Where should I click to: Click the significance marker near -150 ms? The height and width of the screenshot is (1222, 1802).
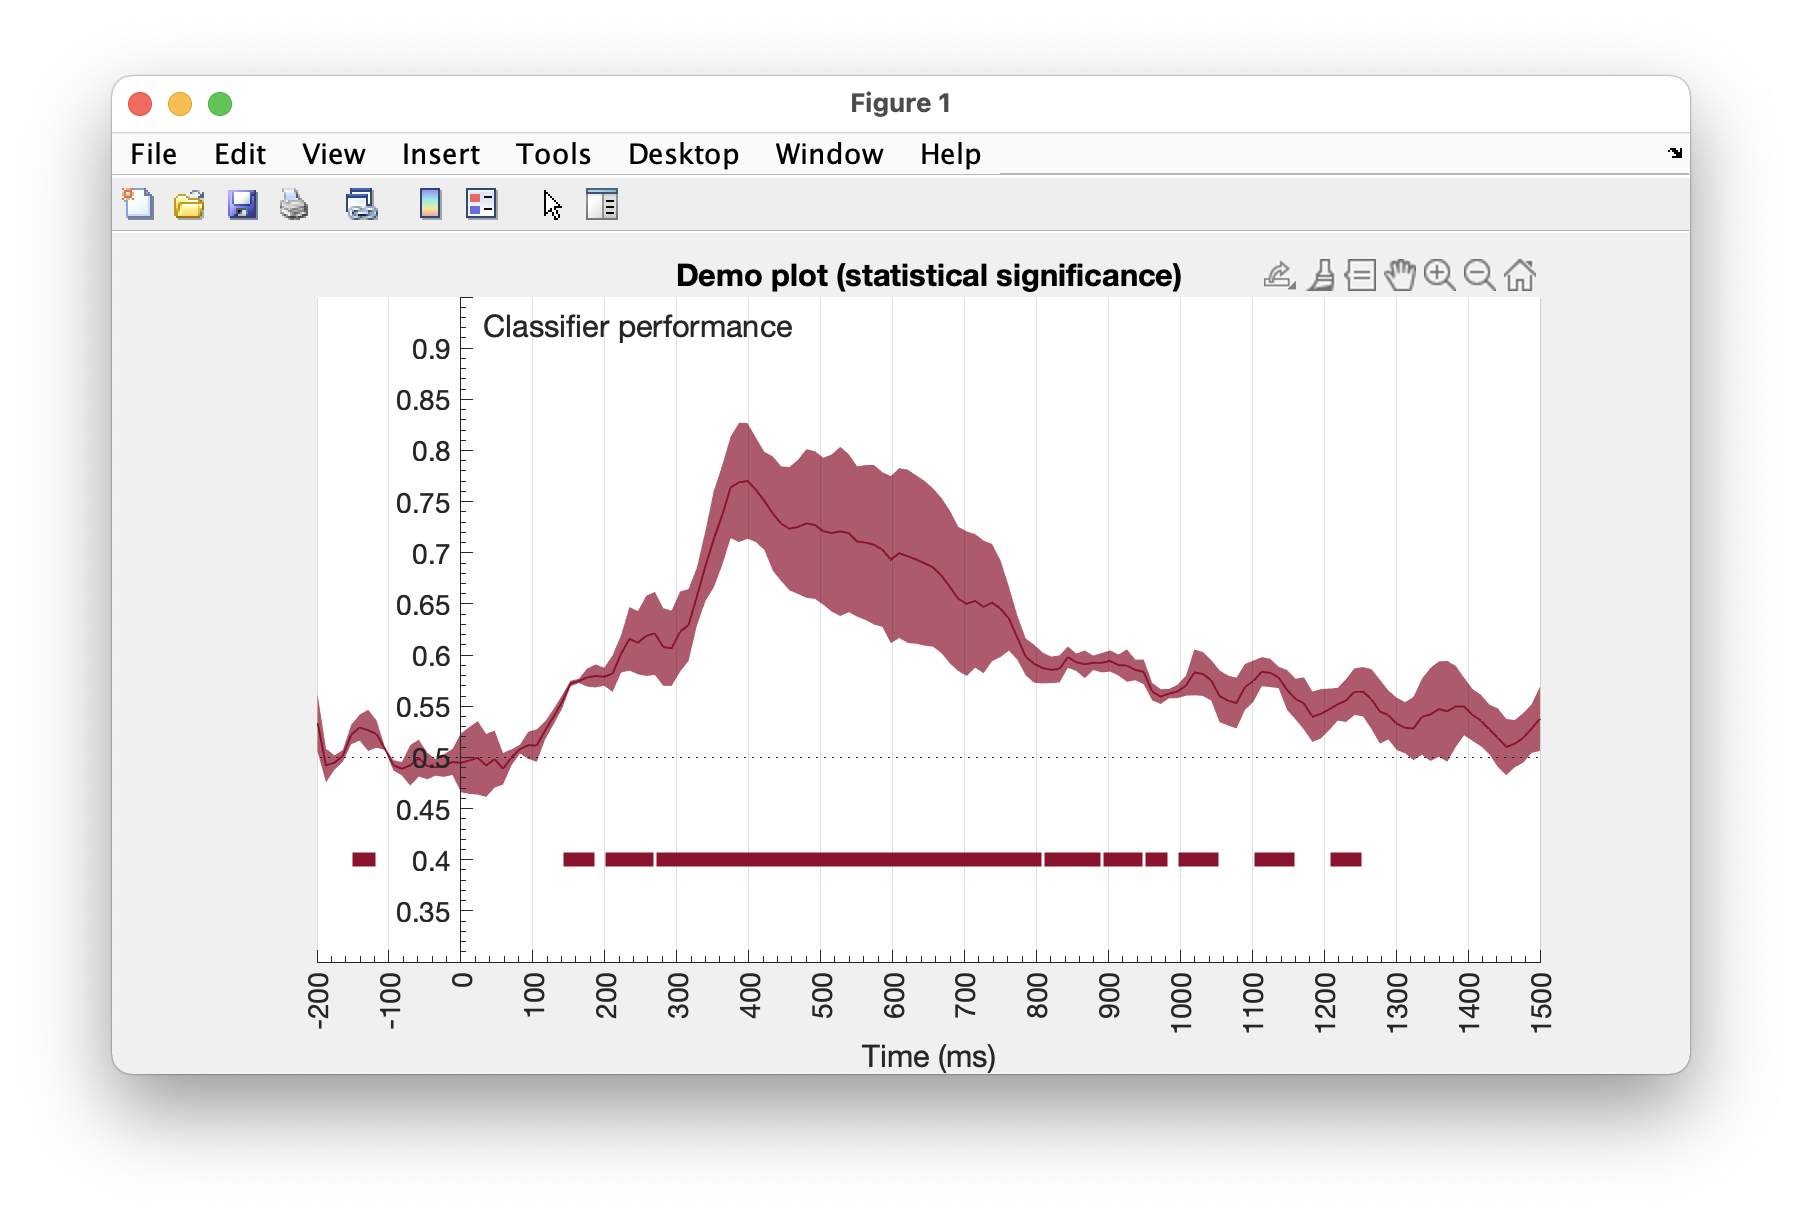coord(364,859)
